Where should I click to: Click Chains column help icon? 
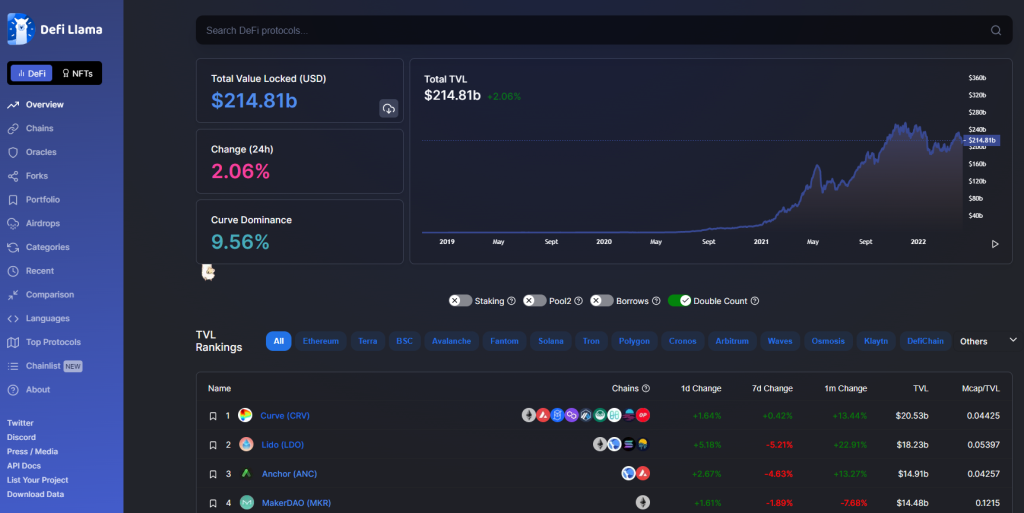click(x=646, y=388)
